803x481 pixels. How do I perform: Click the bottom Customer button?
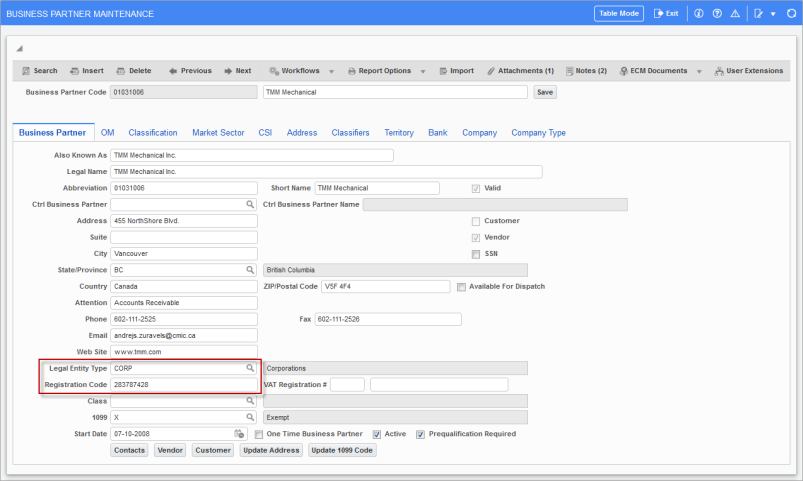tap(213, 450)
